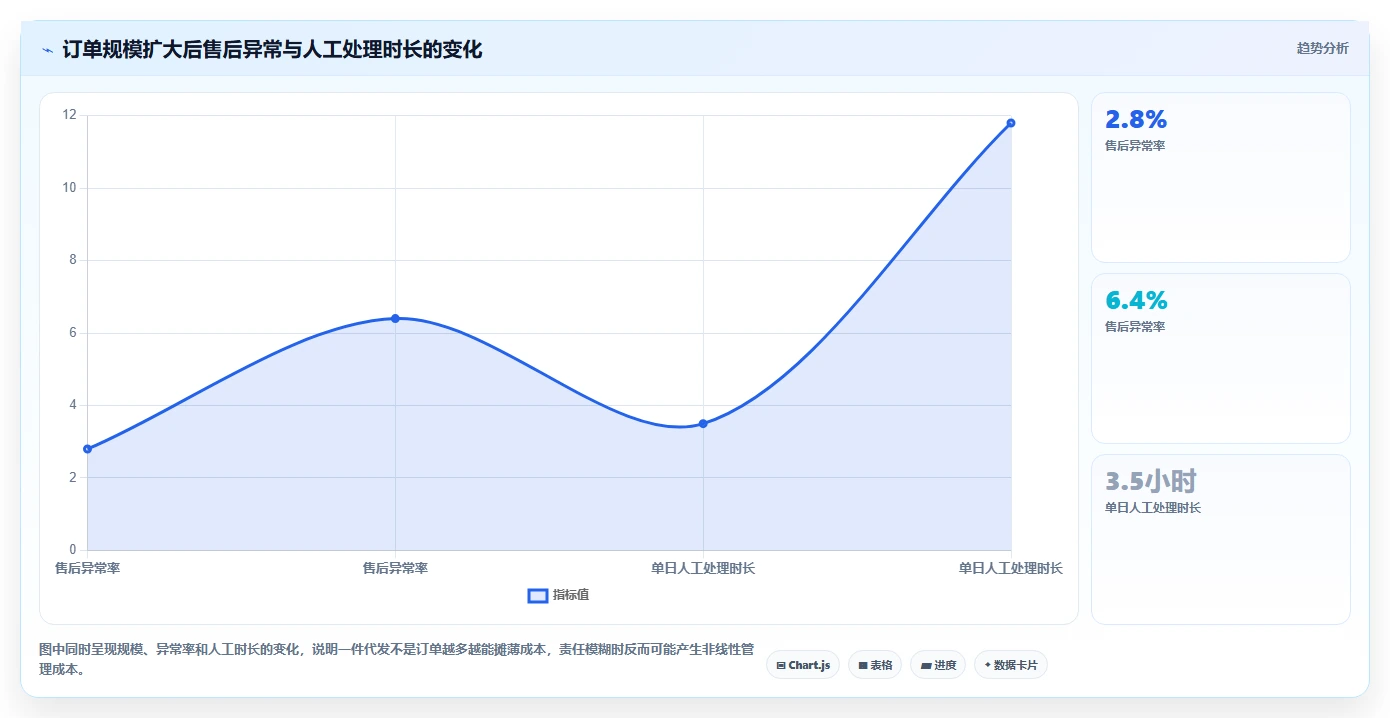Click the chart data point at 6.4
Screen dimensions: 1390x718
395,318
